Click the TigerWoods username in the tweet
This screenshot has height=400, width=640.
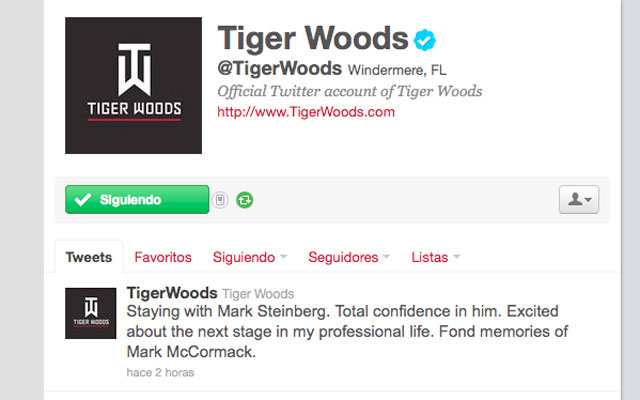coord(172,293)
